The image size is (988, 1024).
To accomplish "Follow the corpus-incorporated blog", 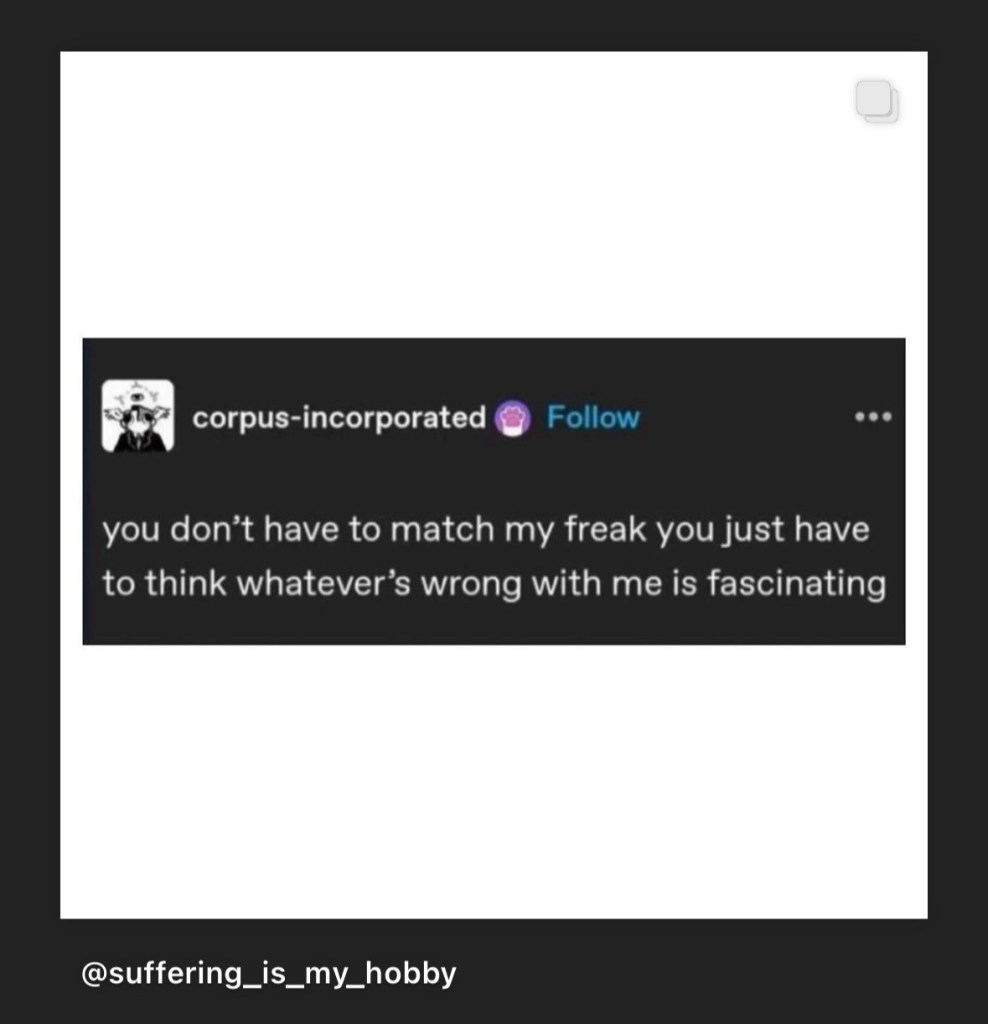I will [593, 417].
